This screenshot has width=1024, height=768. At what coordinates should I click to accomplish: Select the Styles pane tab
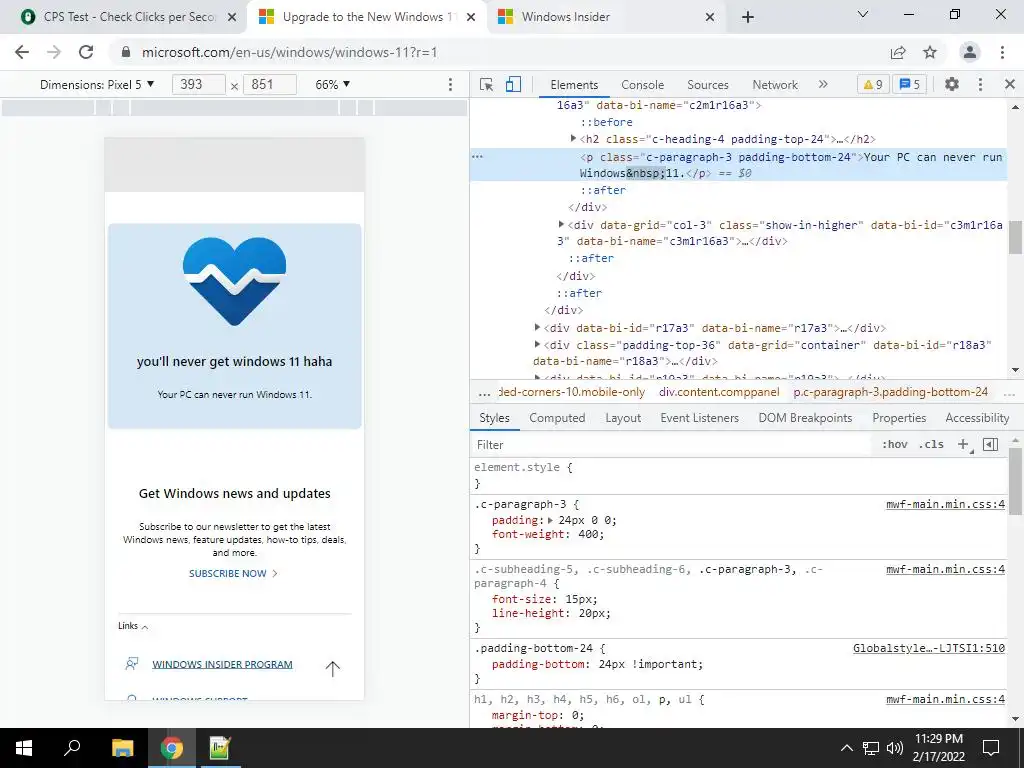click(494, 418)
